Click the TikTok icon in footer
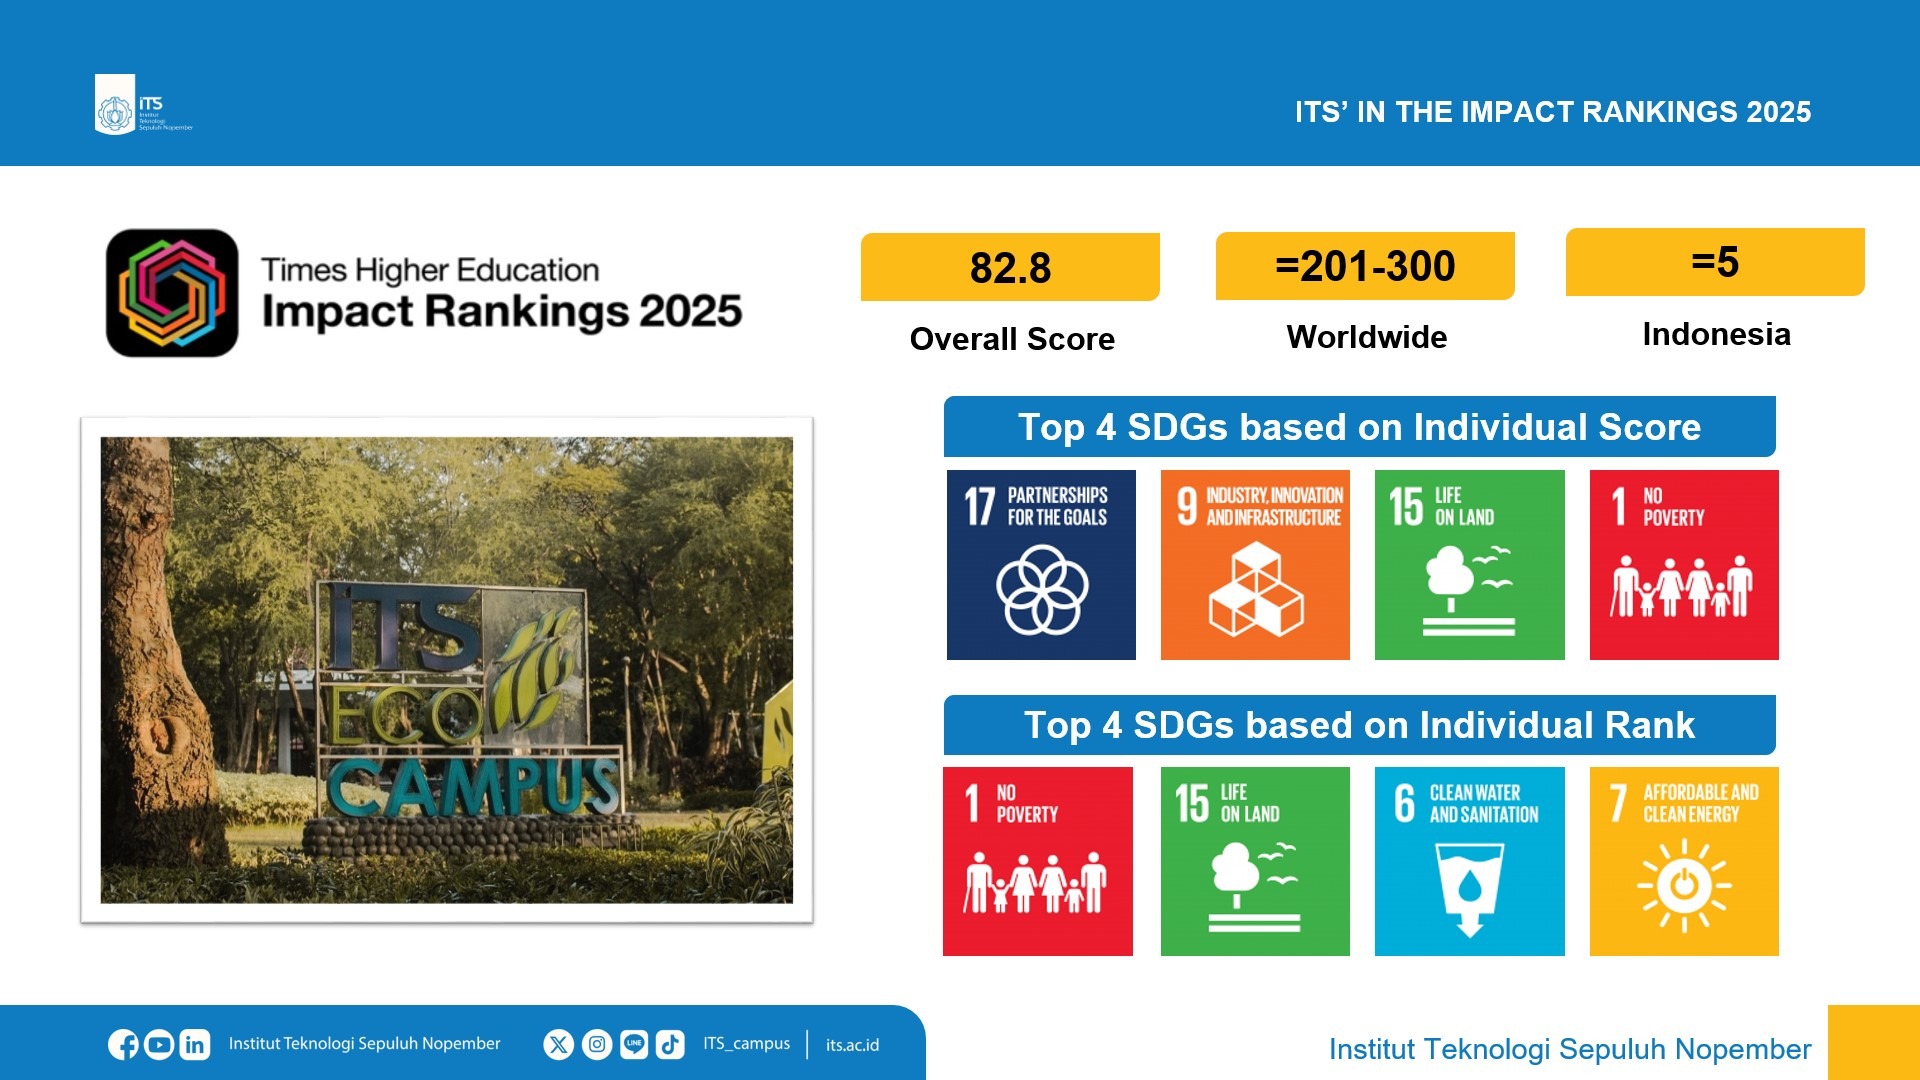Screen dimensions: 1920x1080 point(670,1045)
